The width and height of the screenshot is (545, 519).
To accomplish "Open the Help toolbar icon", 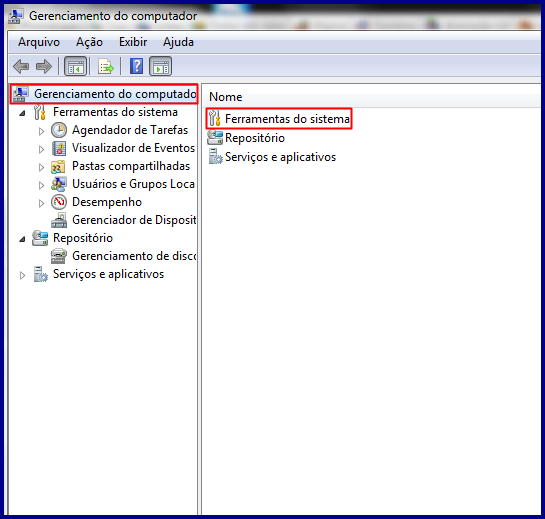I will tap(136, 66).
